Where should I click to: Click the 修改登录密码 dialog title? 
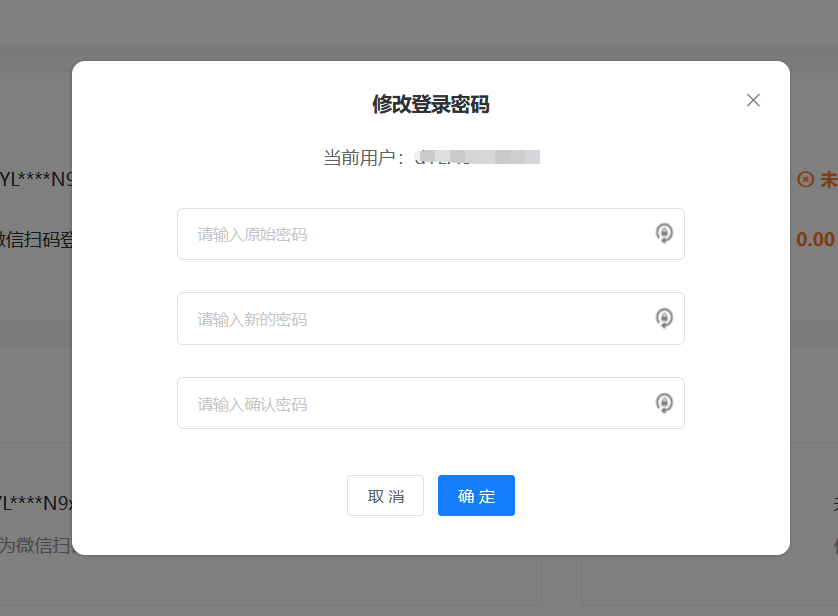pyautogui.click(x=431, y=104)
